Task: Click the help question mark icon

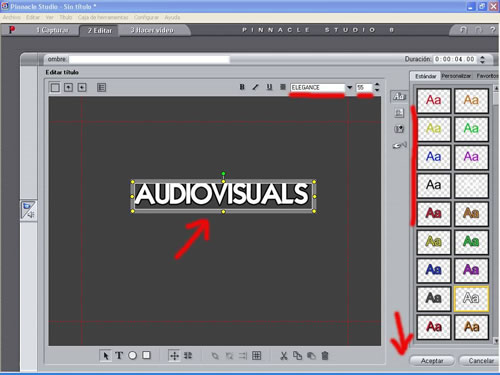Action: (493, 30)
